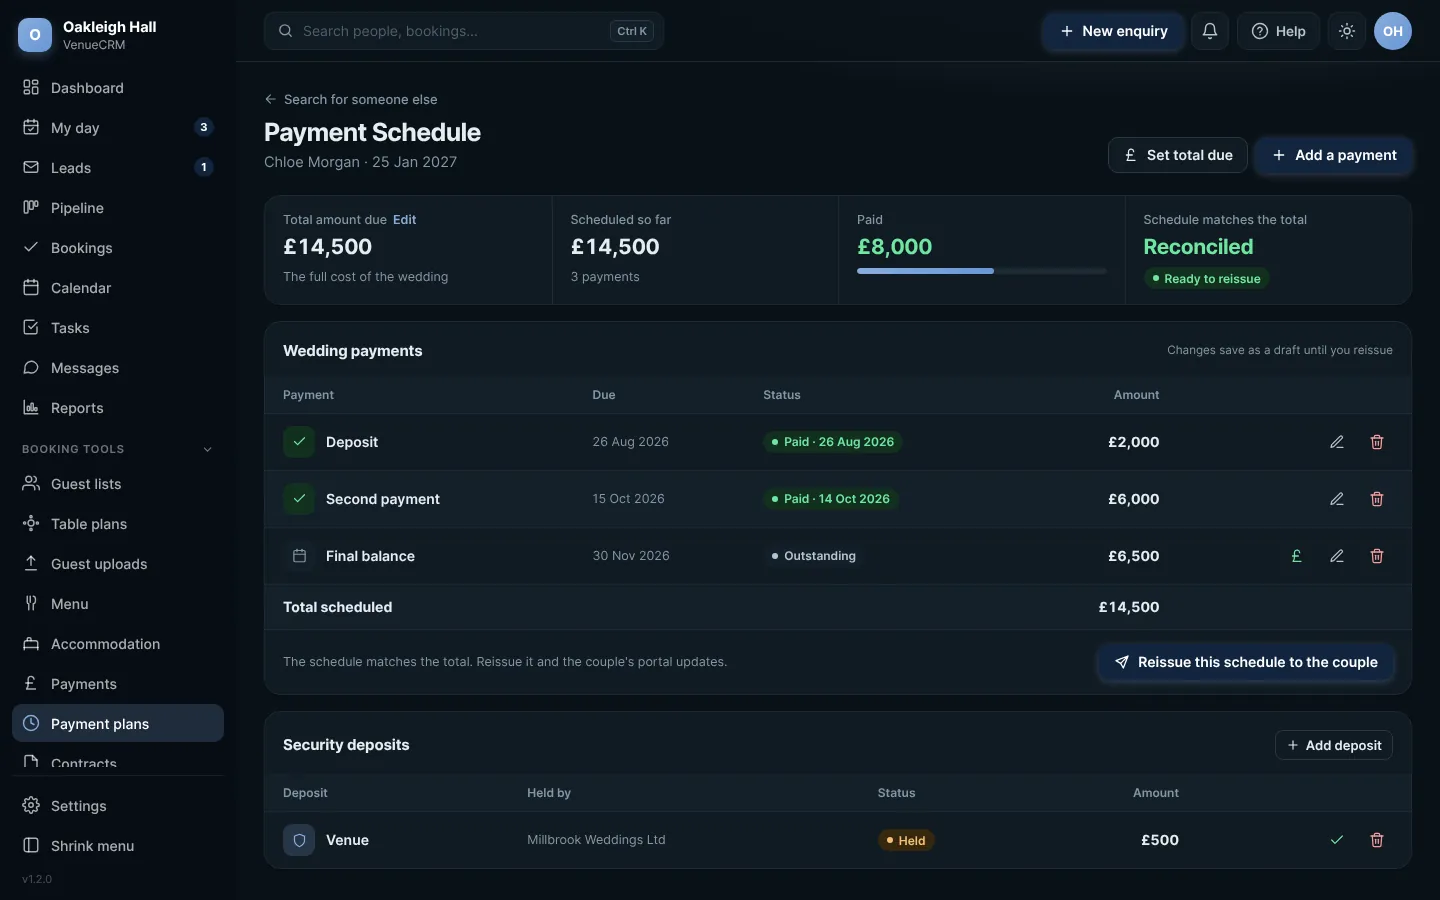Click Add a payment button
The width and height of the screenshot is (1440, 900).
1334,155
